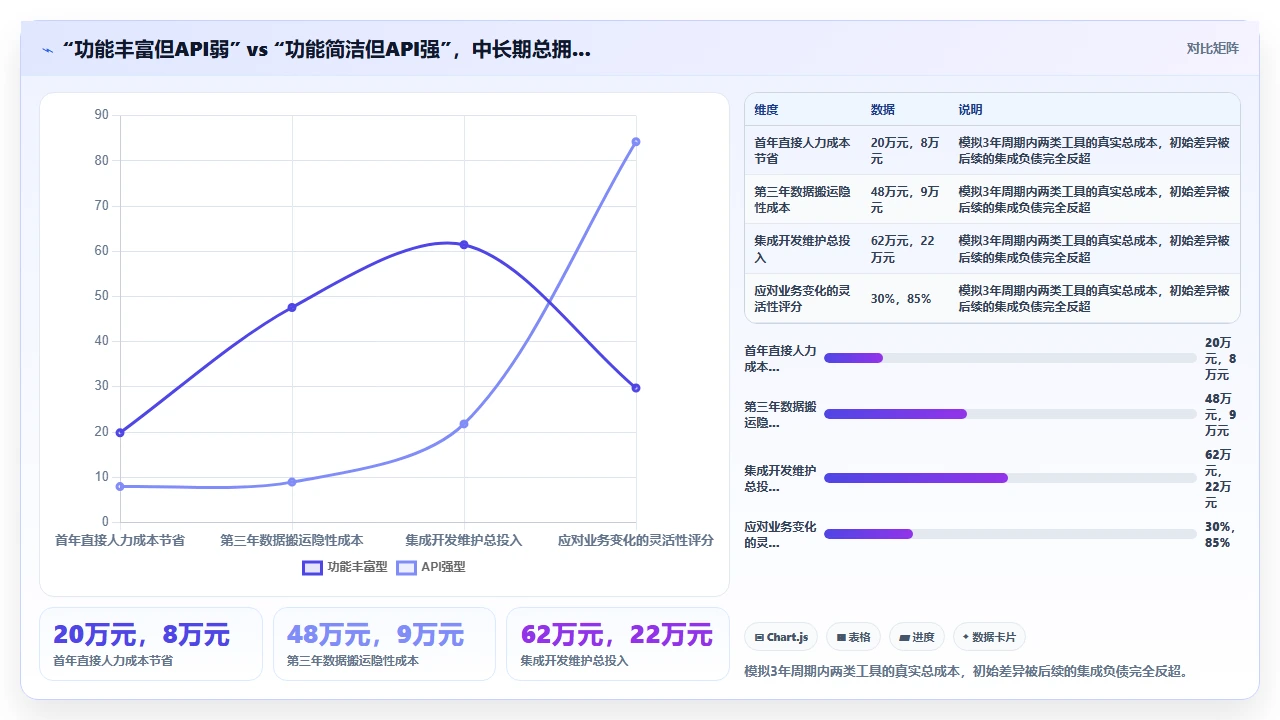The image size is (1280, 720).
Task: Click the 功能丰富型 peak point at 集成开发维护总投入
Action: [464, 244]
